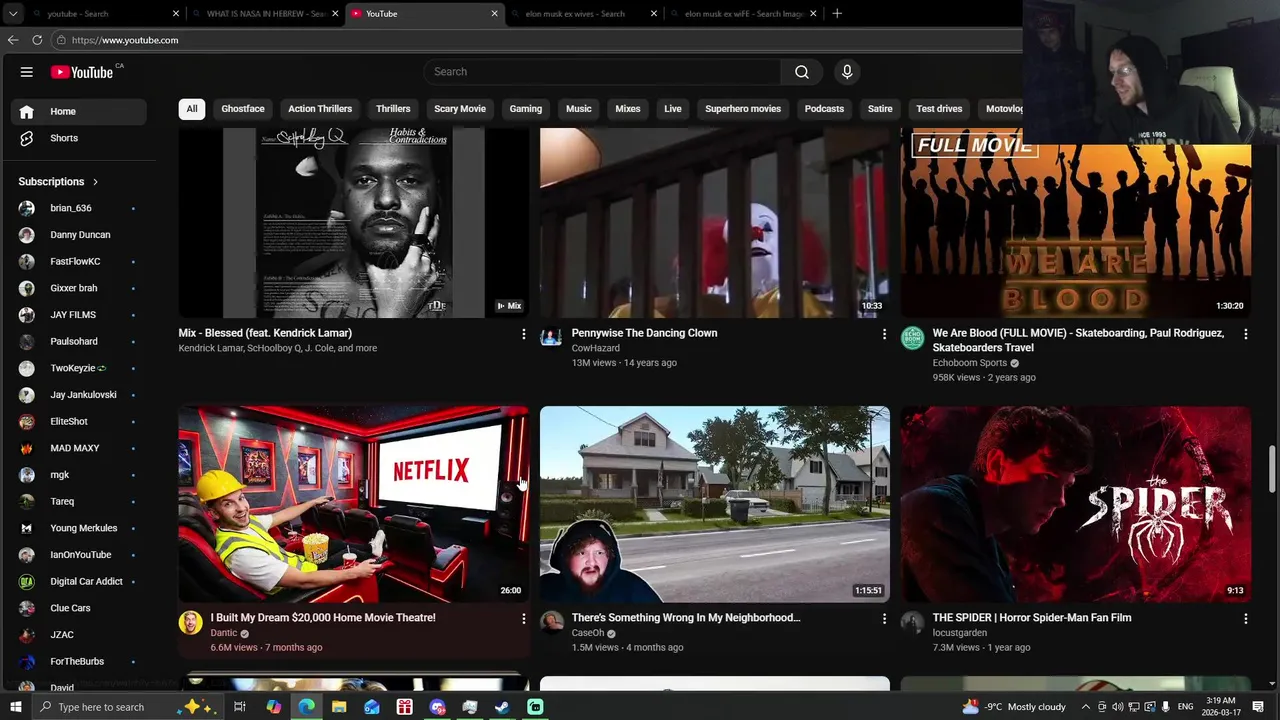Click the CowHazard channel avatar
This screenshot has height=720, width=1280.
pyautogui.click(x=551, y=338)
